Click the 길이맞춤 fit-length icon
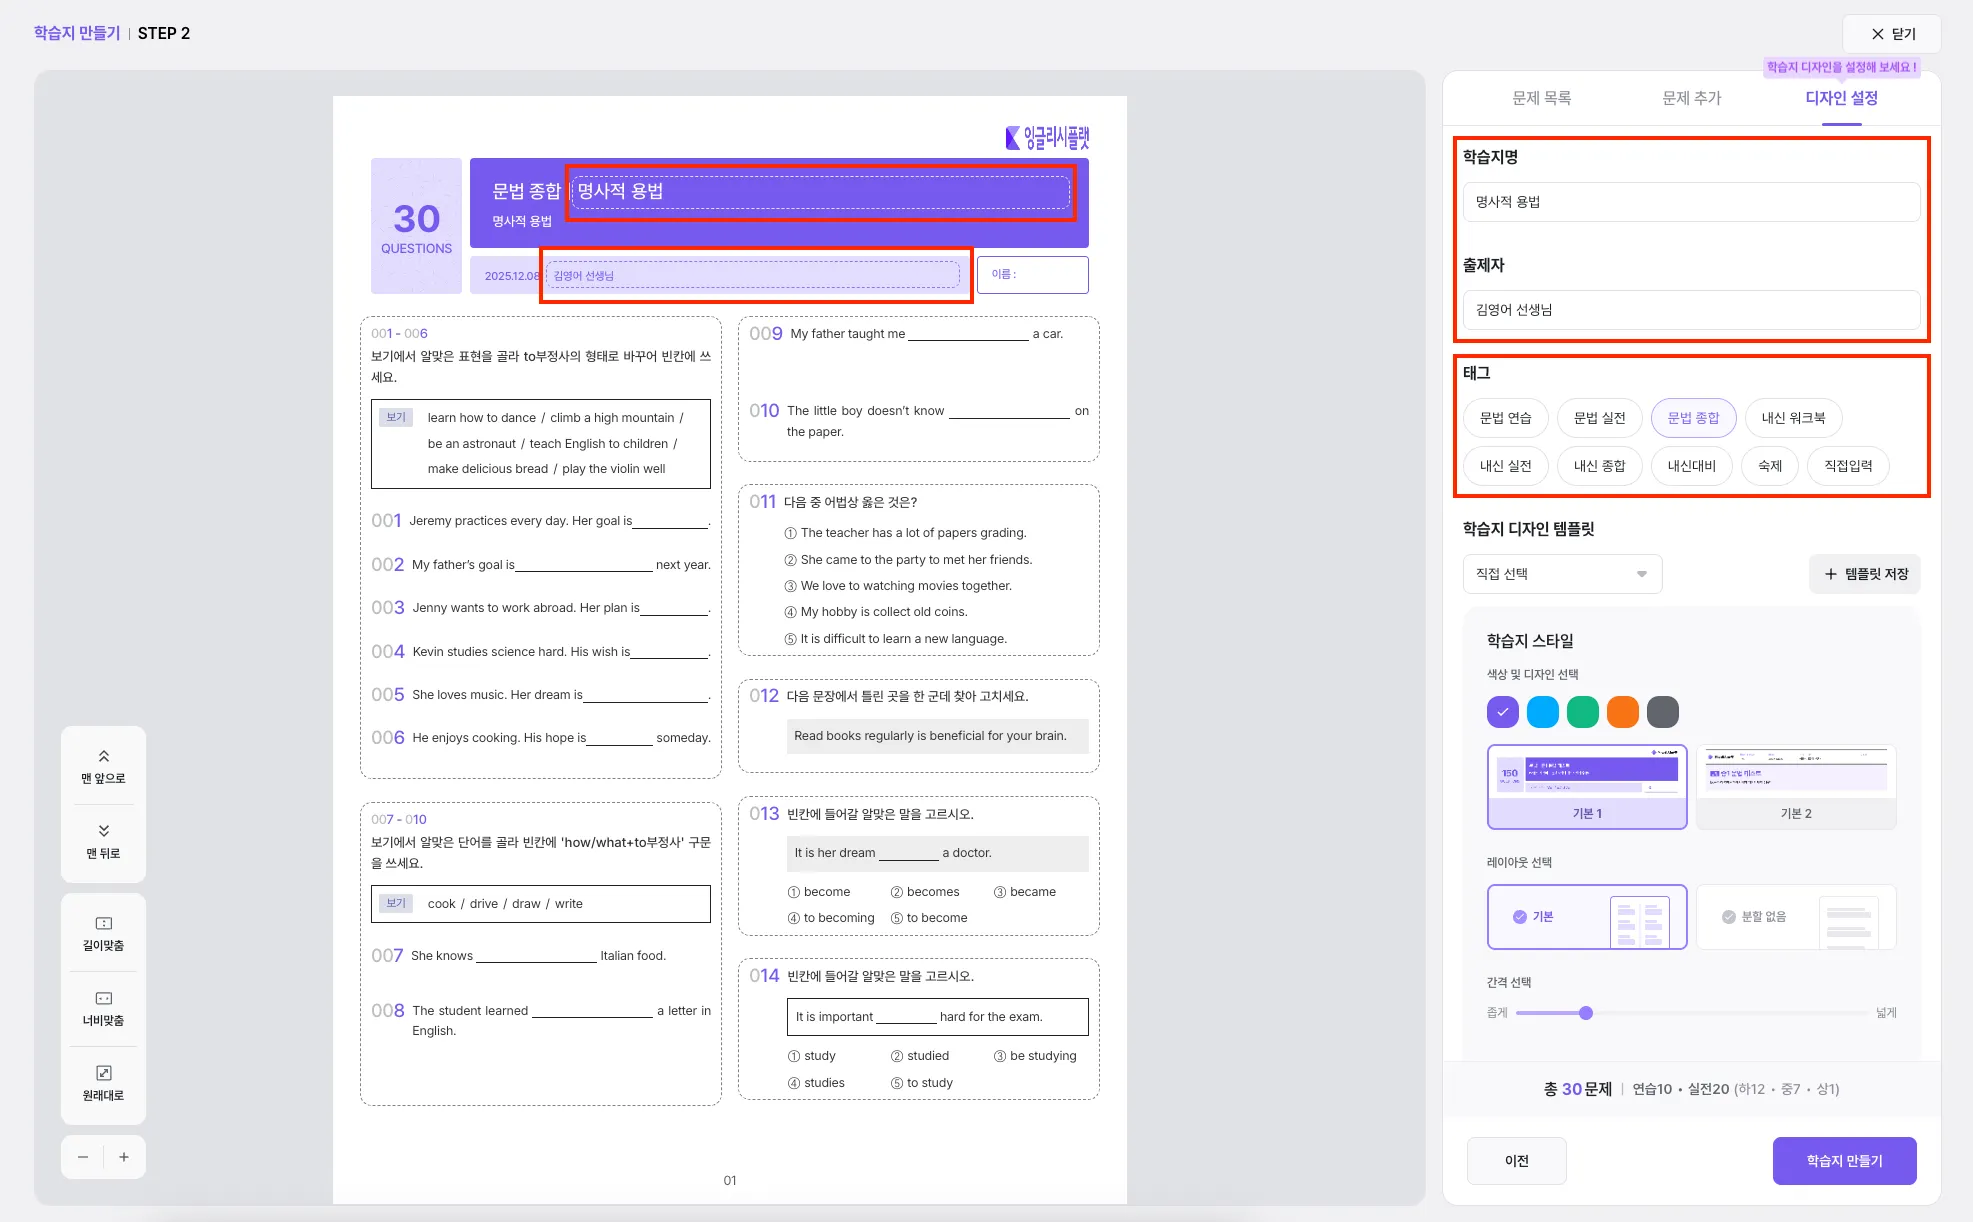The height and width of the screenshot is (1222, 1973). (103, 923)
